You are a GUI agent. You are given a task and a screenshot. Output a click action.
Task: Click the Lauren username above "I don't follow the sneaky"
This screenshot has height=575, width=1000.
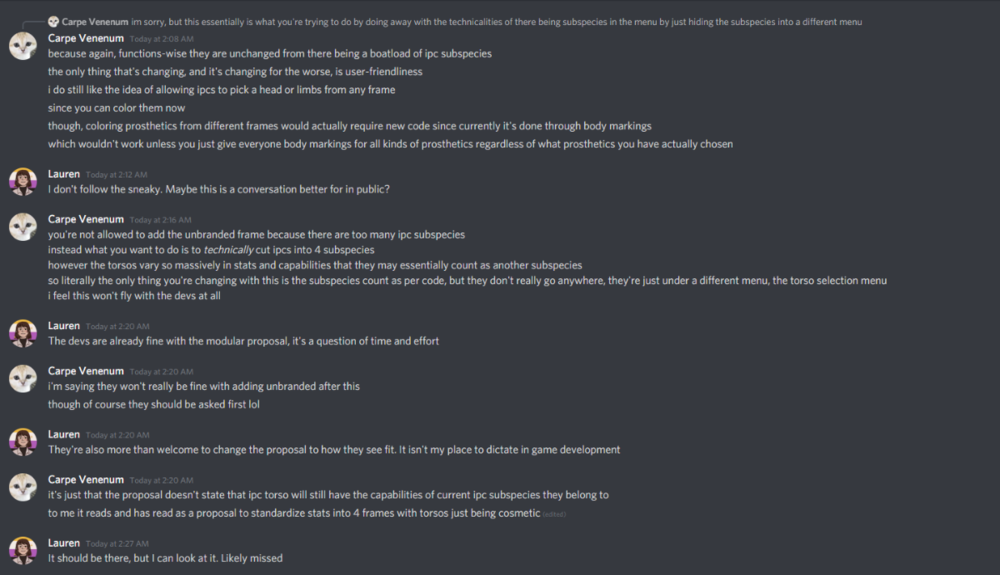click(64, 173)
